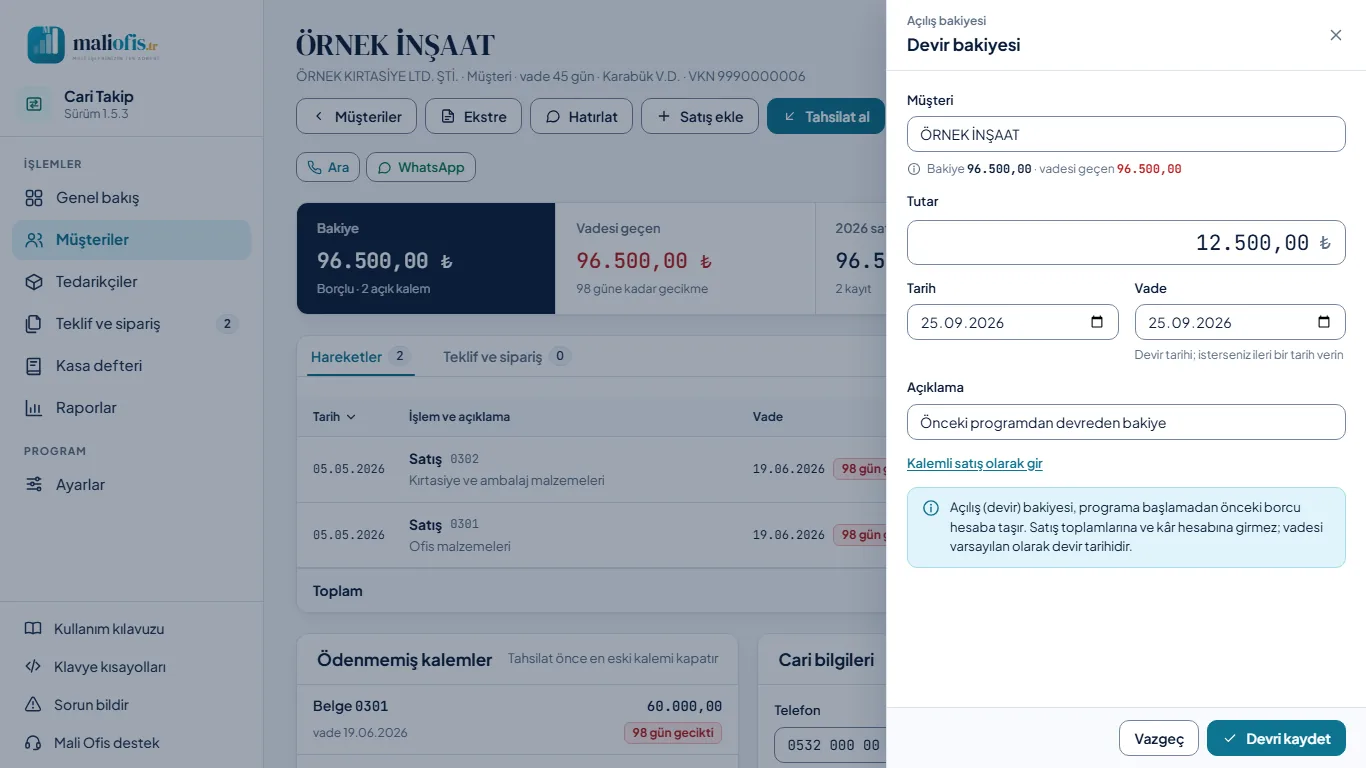Open Kasa defteri page

tap(132, 366)
